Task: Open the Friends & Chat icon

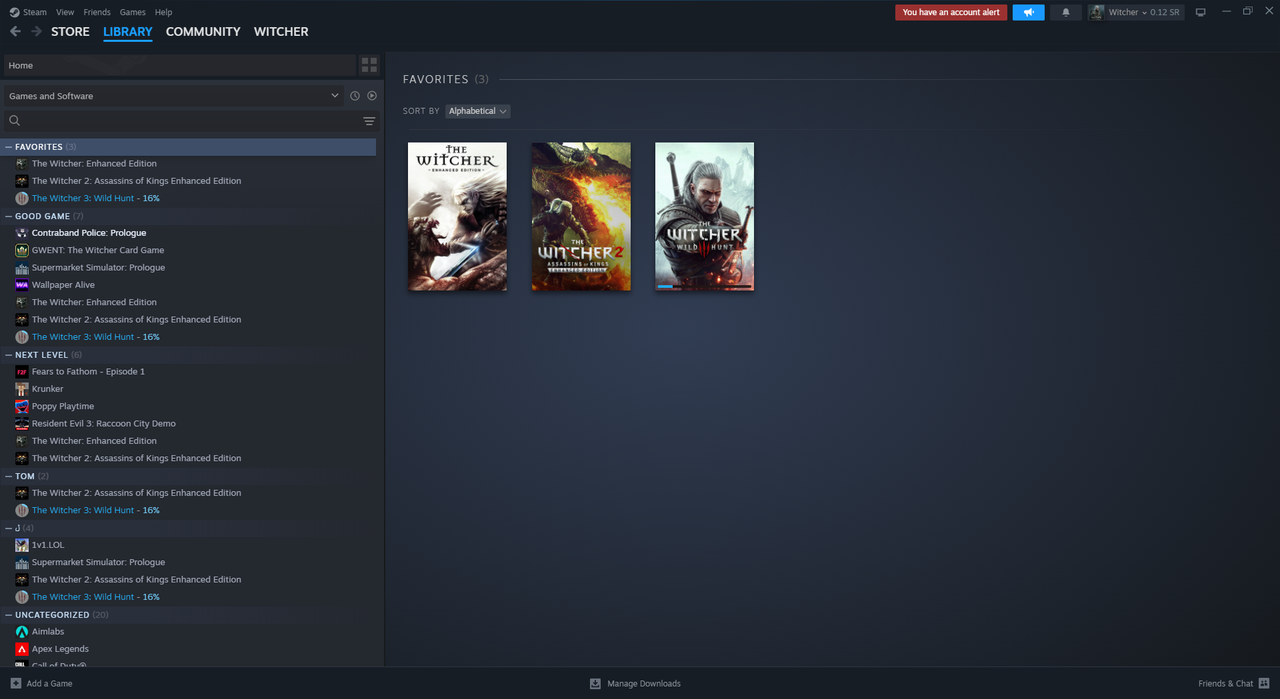Action: point(1264,683)
